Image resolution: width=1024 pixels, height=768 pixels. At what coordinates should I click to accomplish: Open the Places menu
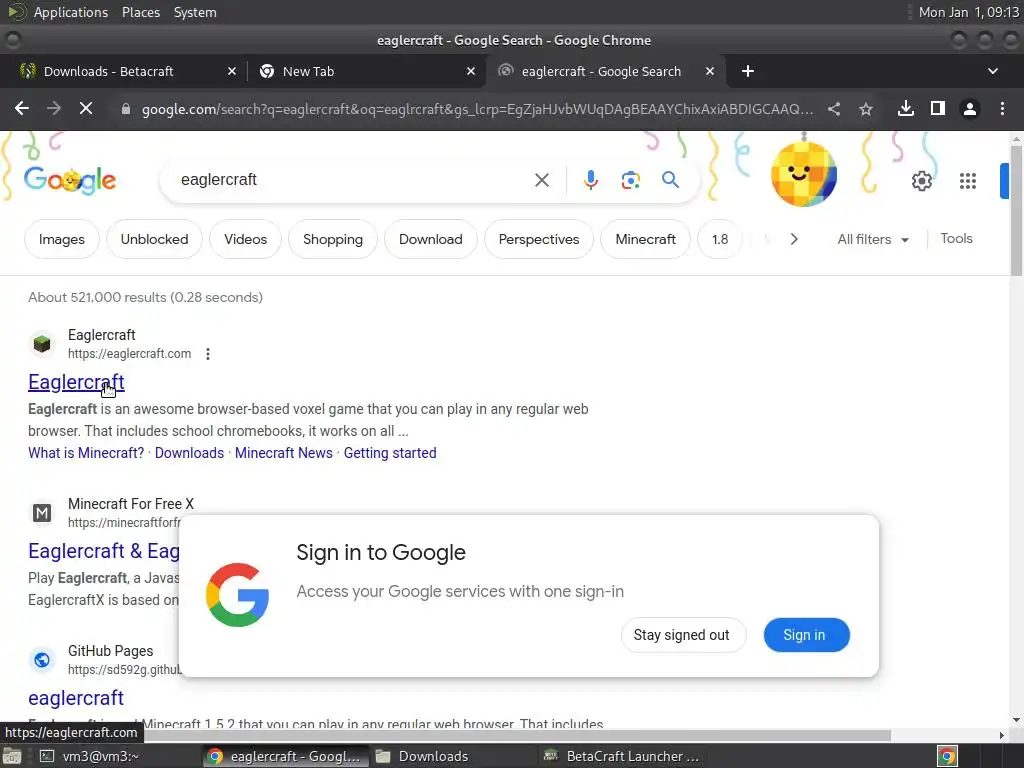[140, 12]
